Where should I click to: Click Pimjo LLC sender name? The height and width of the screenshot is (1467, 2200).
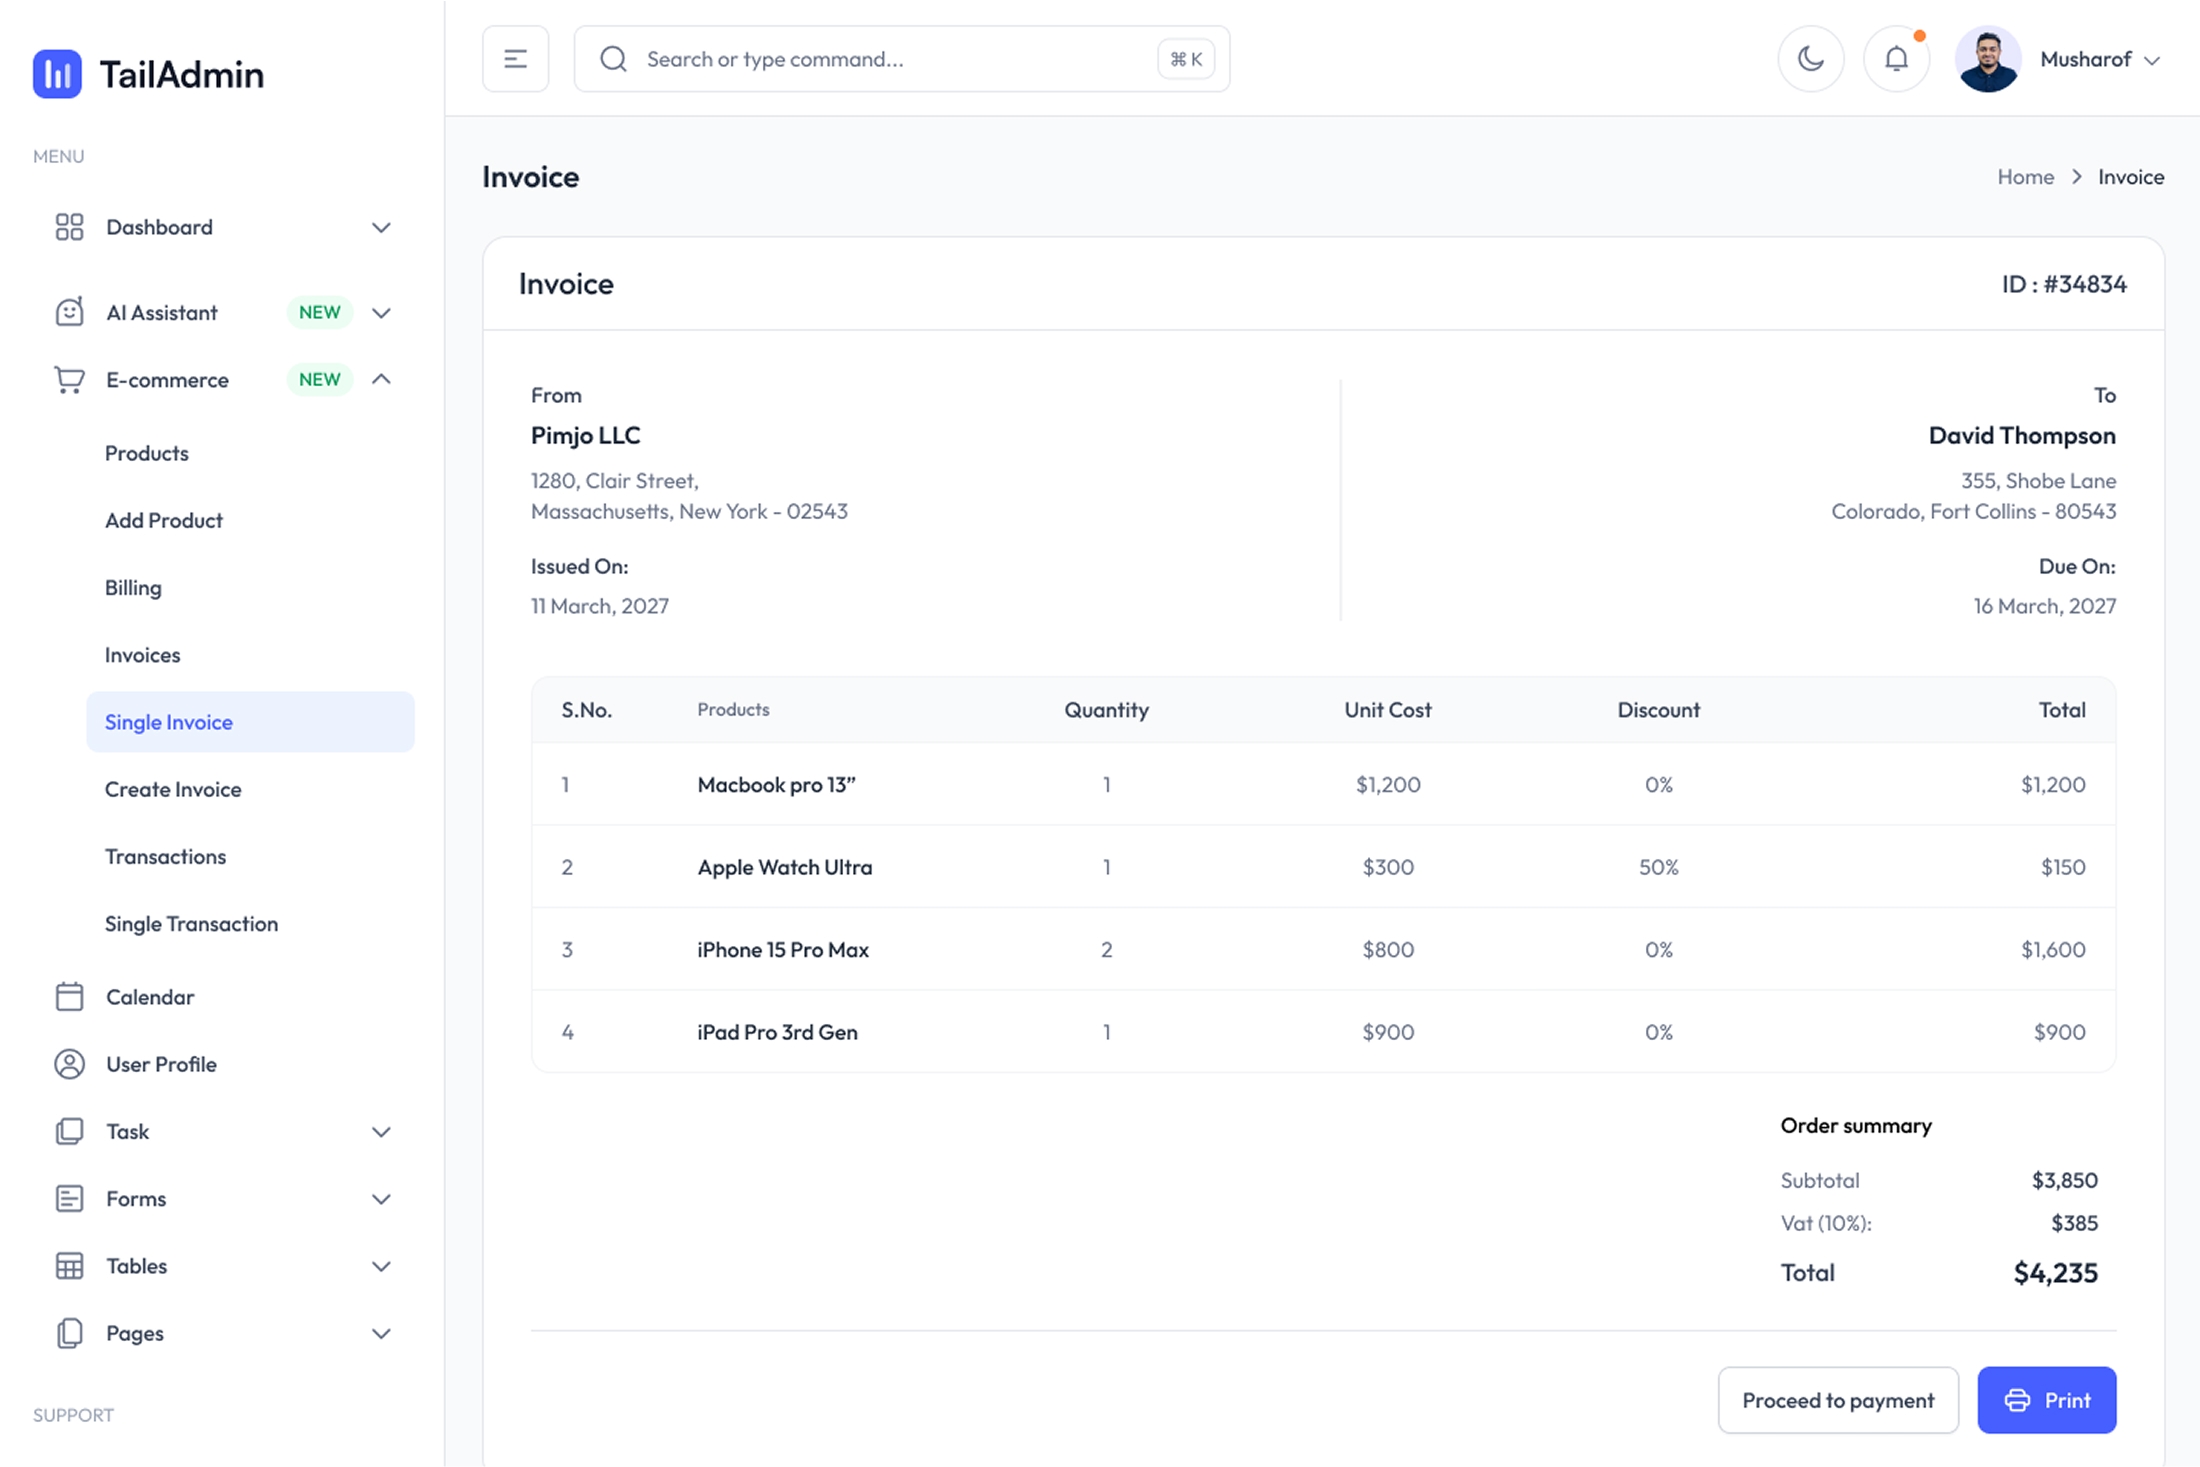(x=586, y=436)
